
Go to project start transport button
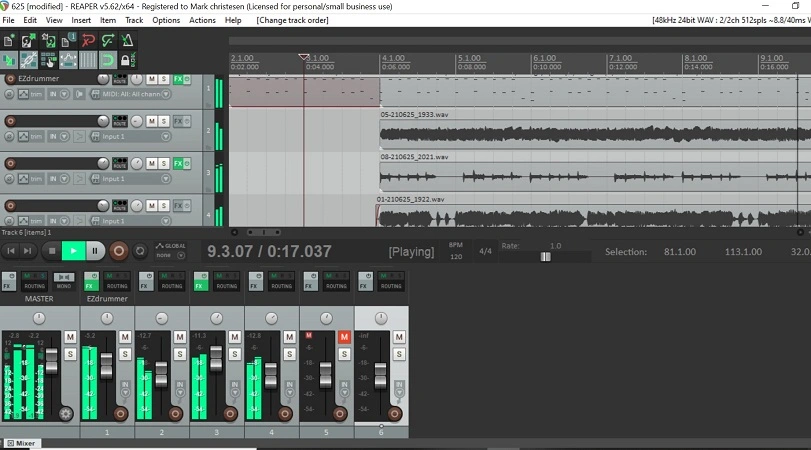(10, 251)
